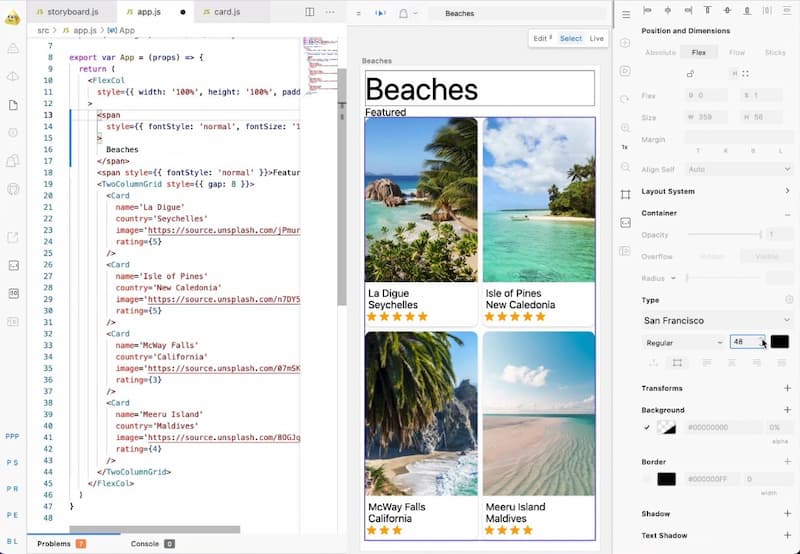The height and width of the screenshot is (554, 800).
Task: Click the Beaches heading on canvas
Action: tap(421, 89)
